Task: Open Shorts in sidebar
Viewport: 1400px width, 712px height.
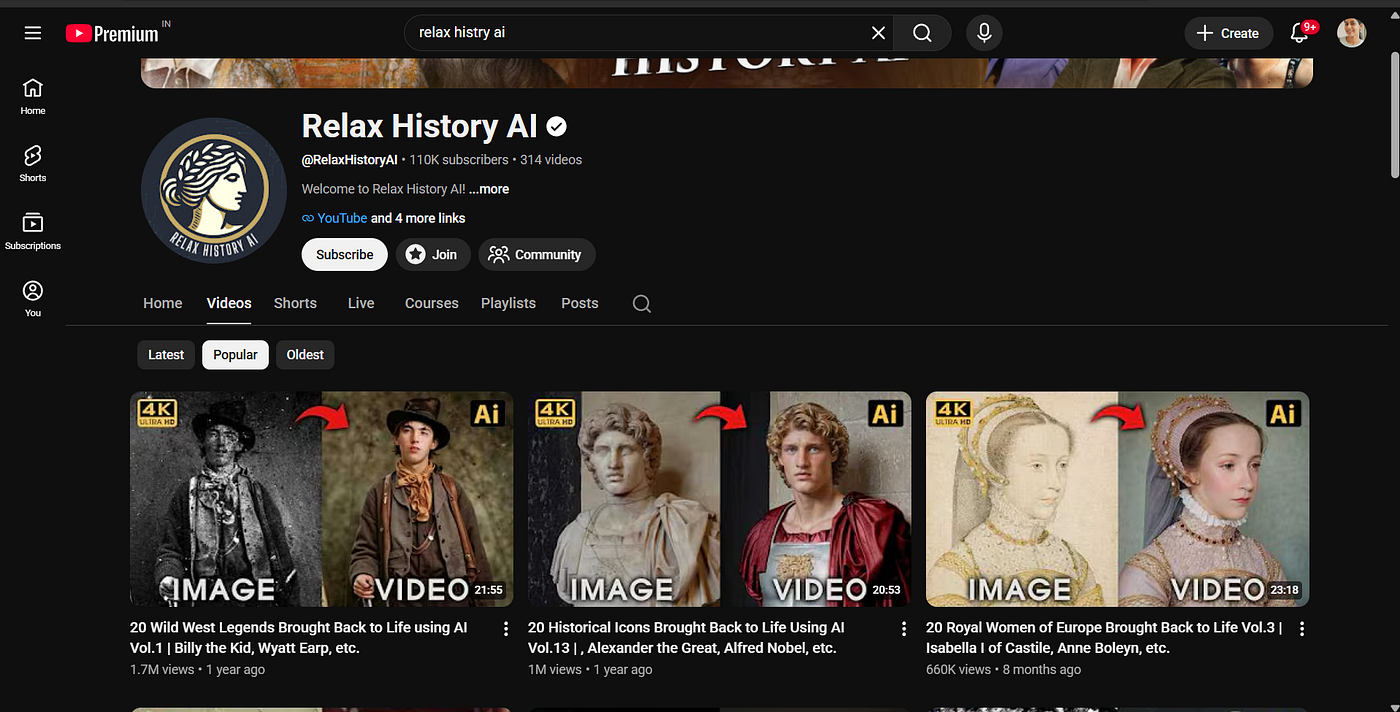Action: point(33,164)
